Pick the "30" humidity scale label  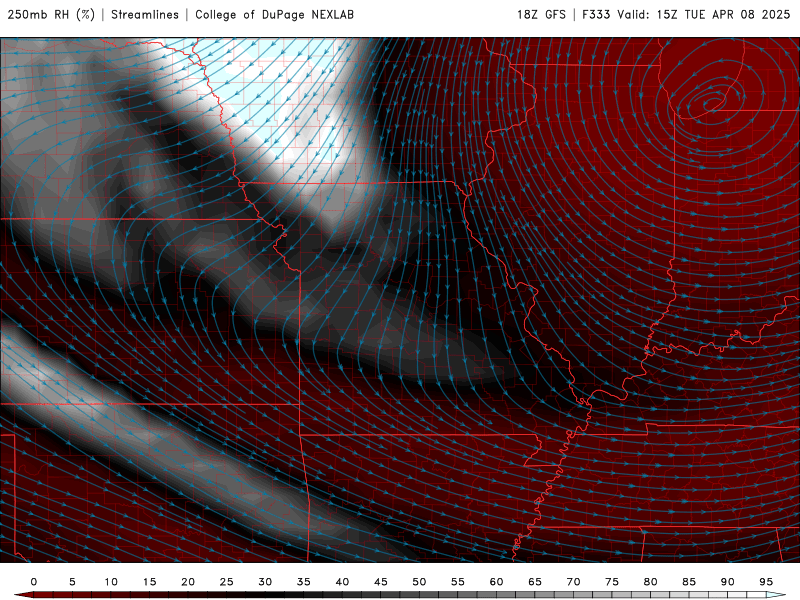pos(265,582)
